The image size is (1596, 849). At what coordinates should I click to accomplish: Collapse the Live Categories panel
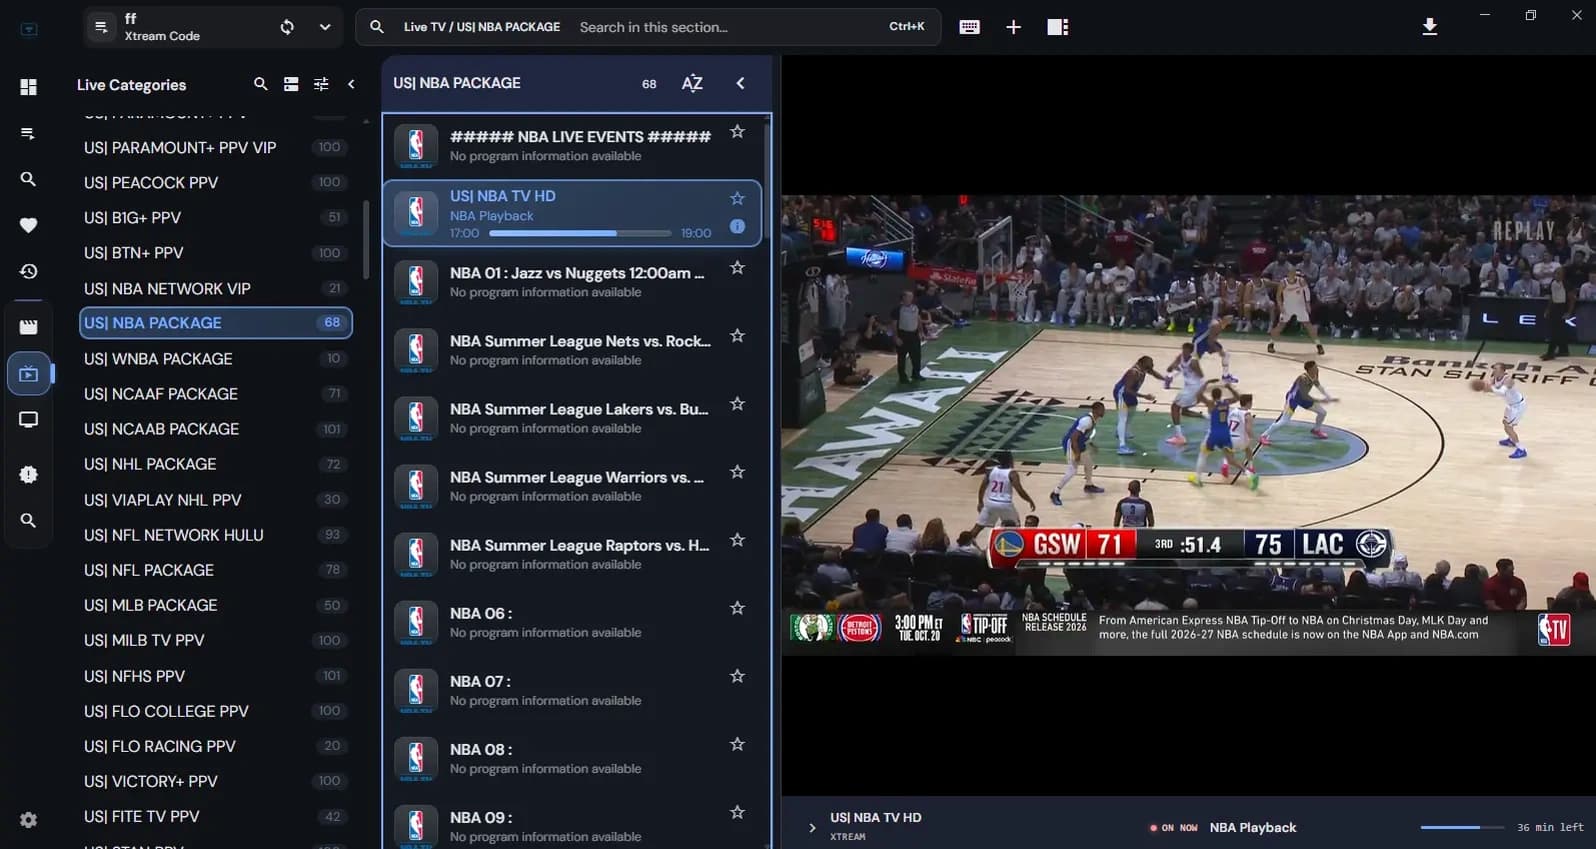[351, 84]
